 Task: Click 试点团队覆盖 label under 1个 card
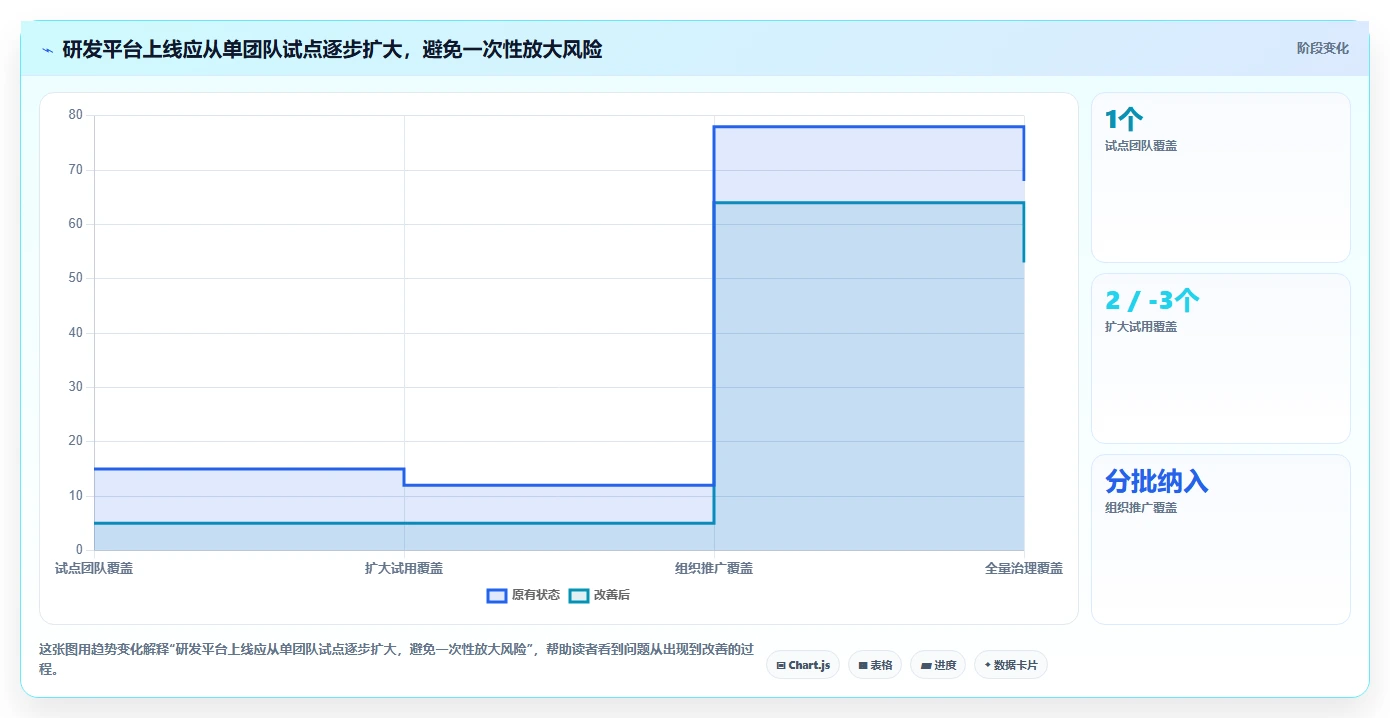pyautogui.click(x=1141, y=146)
